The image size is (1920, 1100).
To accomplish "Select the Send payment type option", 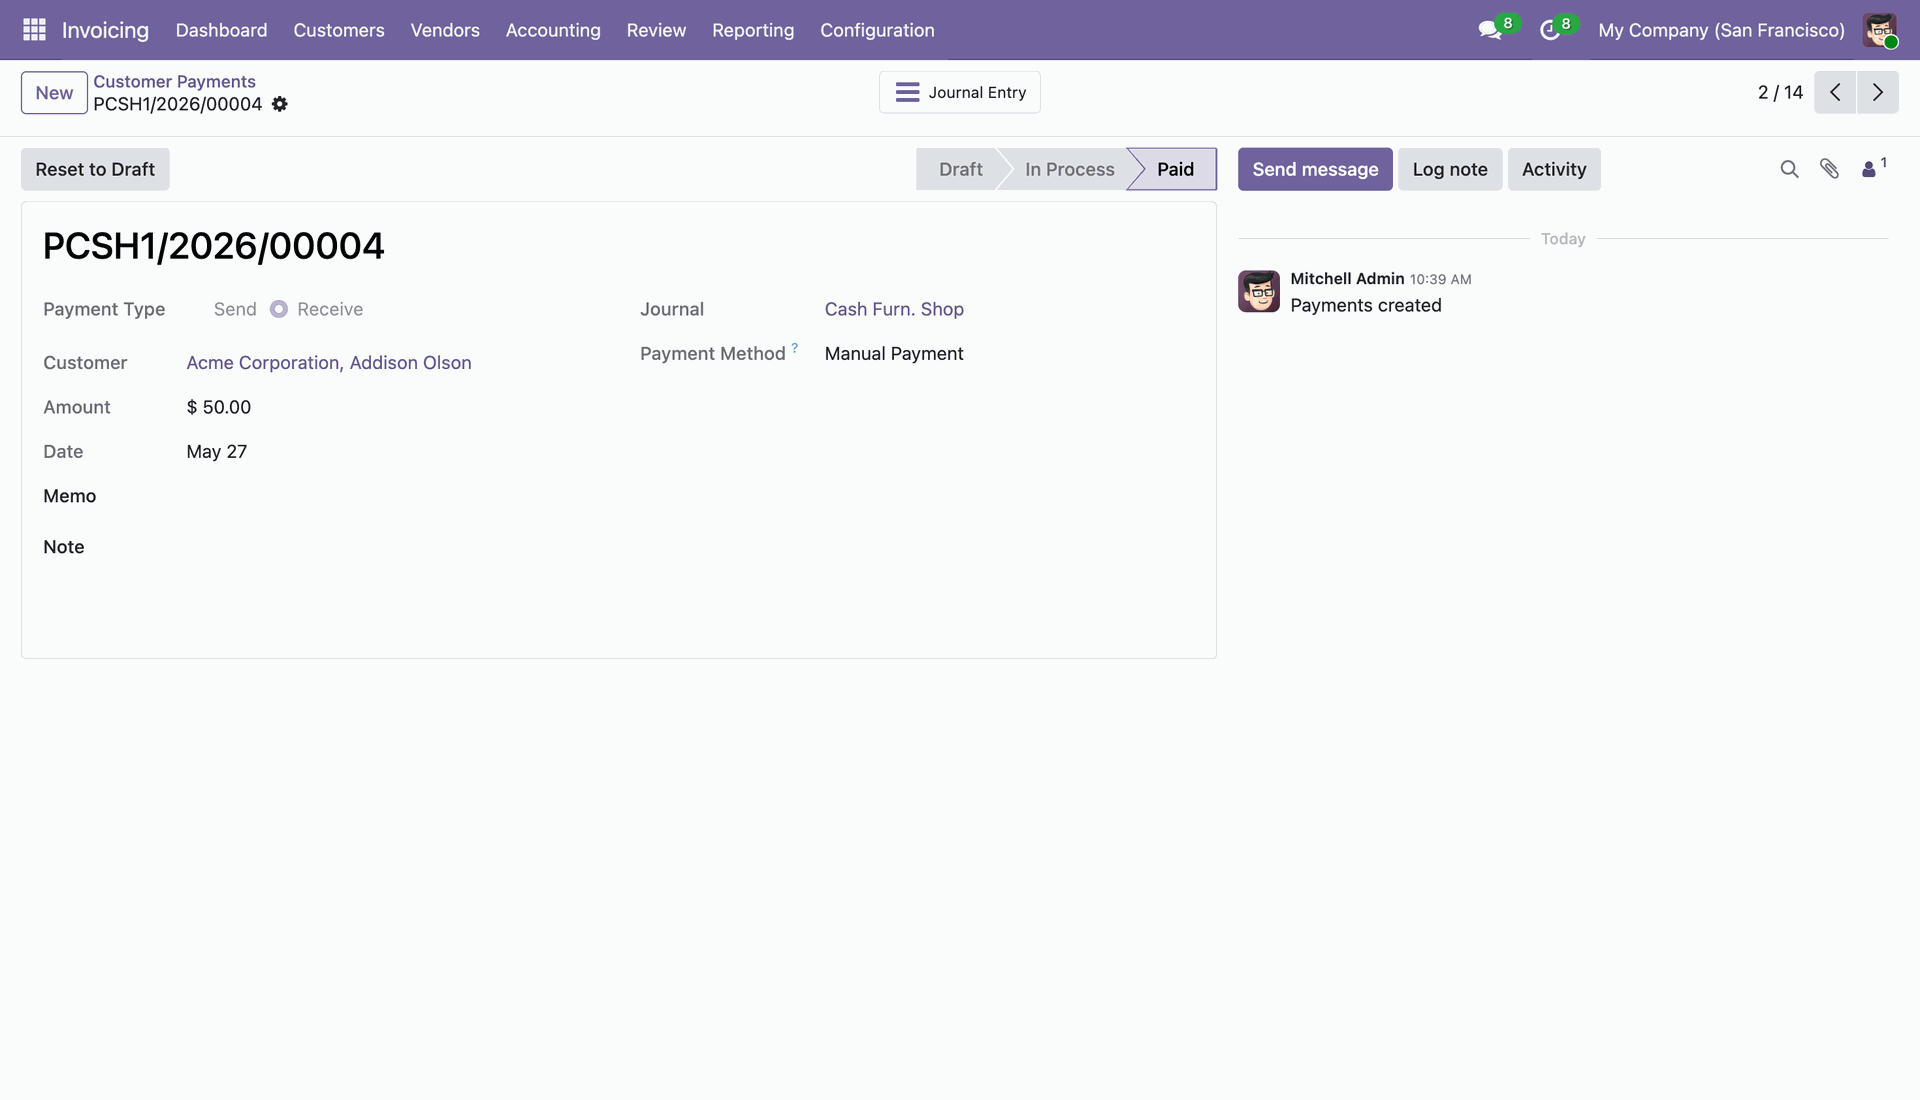I will click(x=235, y=309).
